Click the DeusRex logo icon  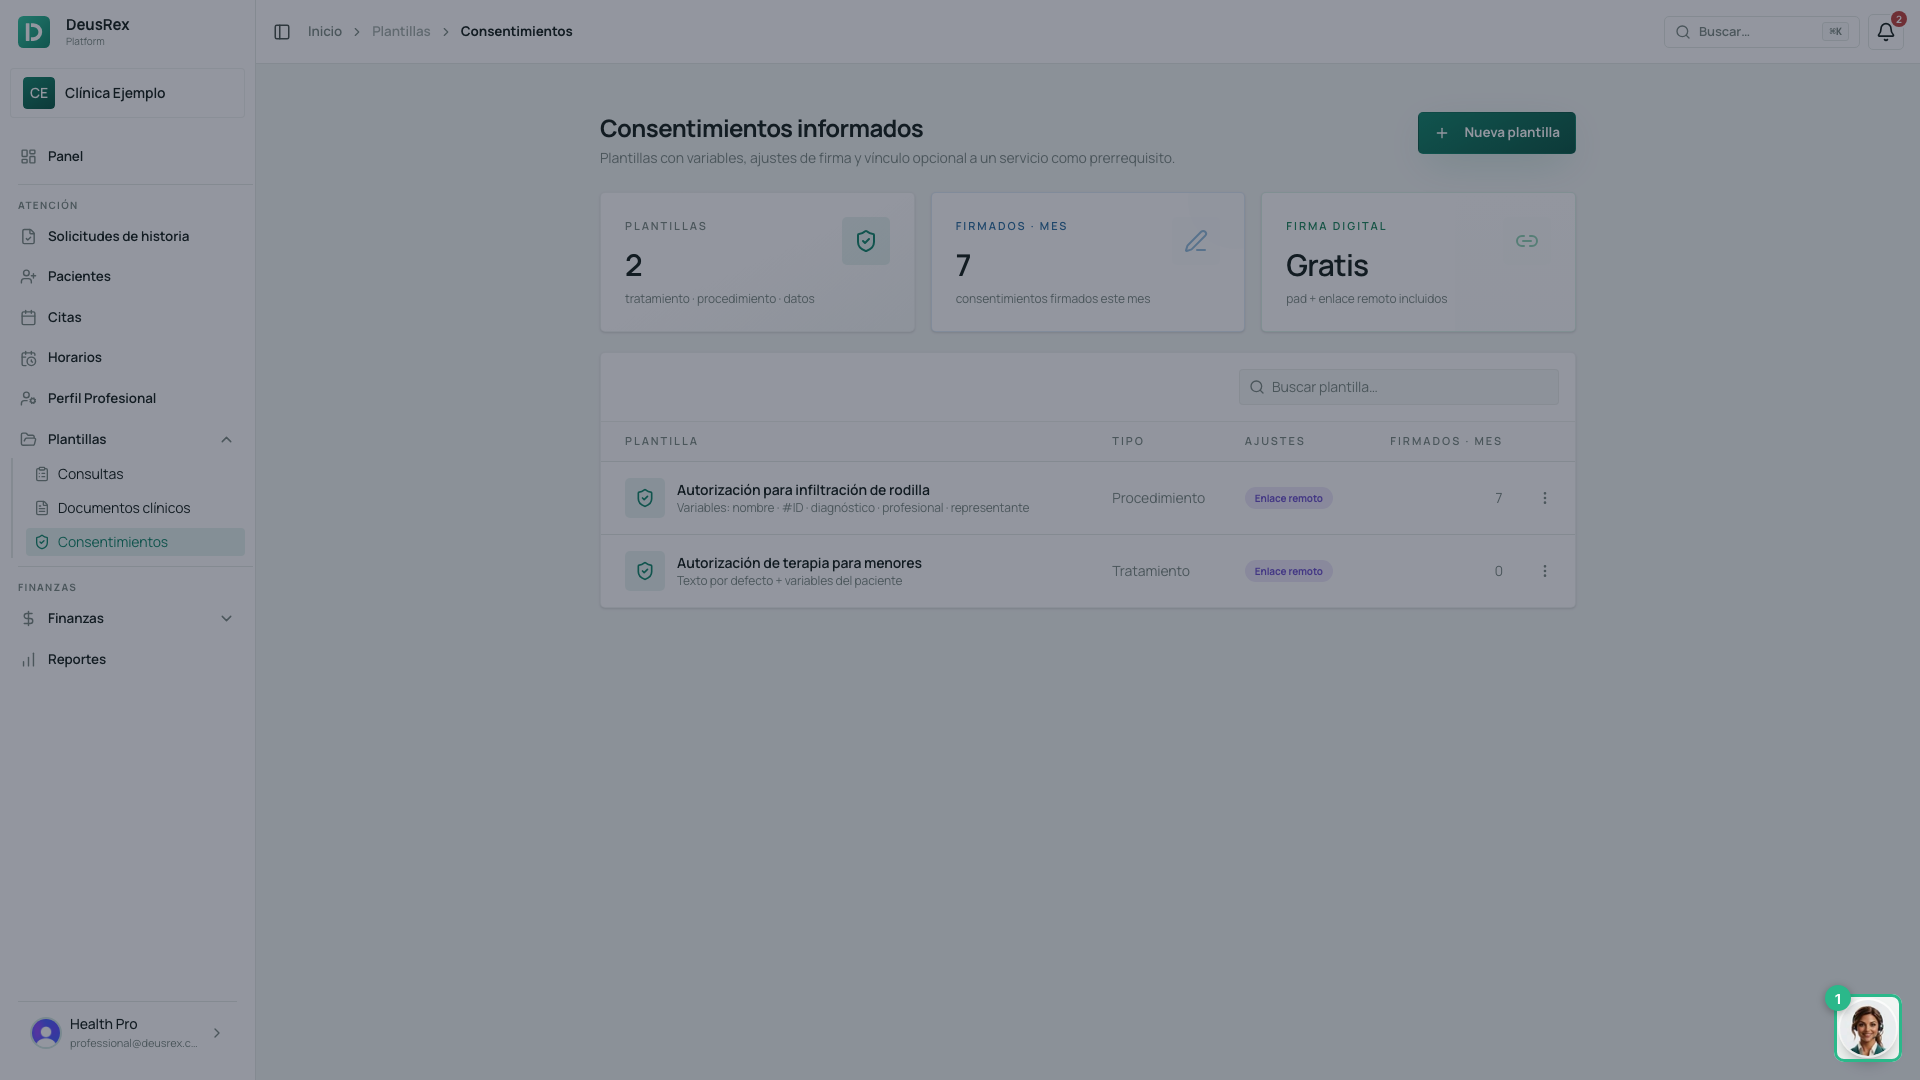coord(34,32)
